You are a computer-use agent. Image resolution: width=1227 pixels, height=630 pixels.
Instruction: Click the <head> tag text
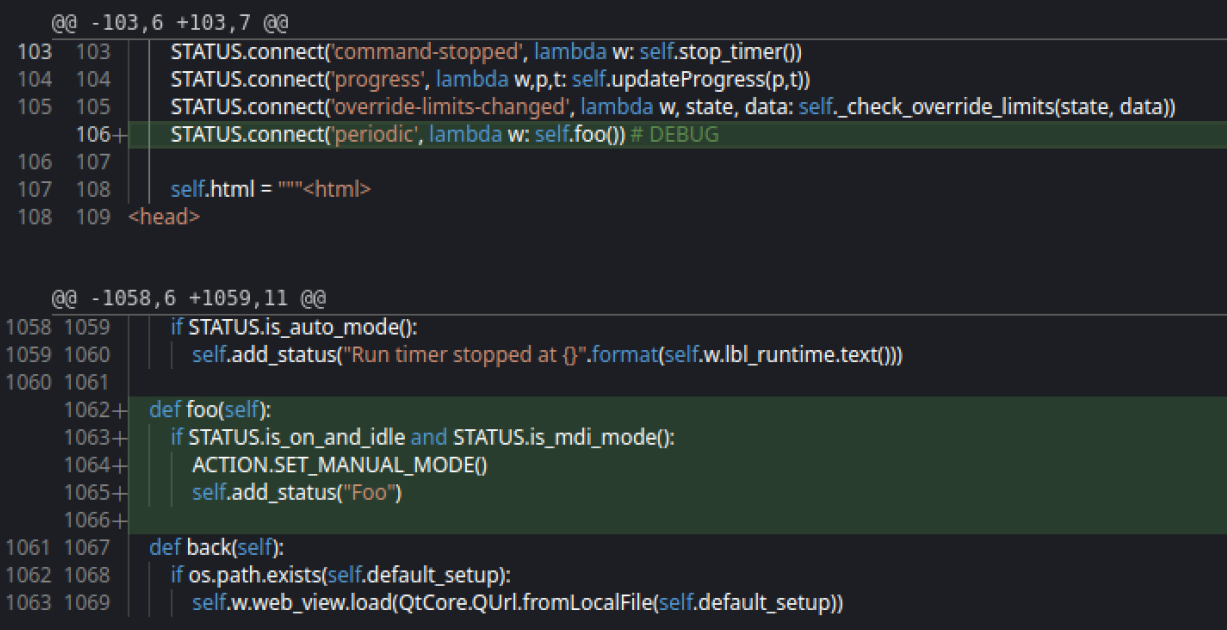click(164, 217)
